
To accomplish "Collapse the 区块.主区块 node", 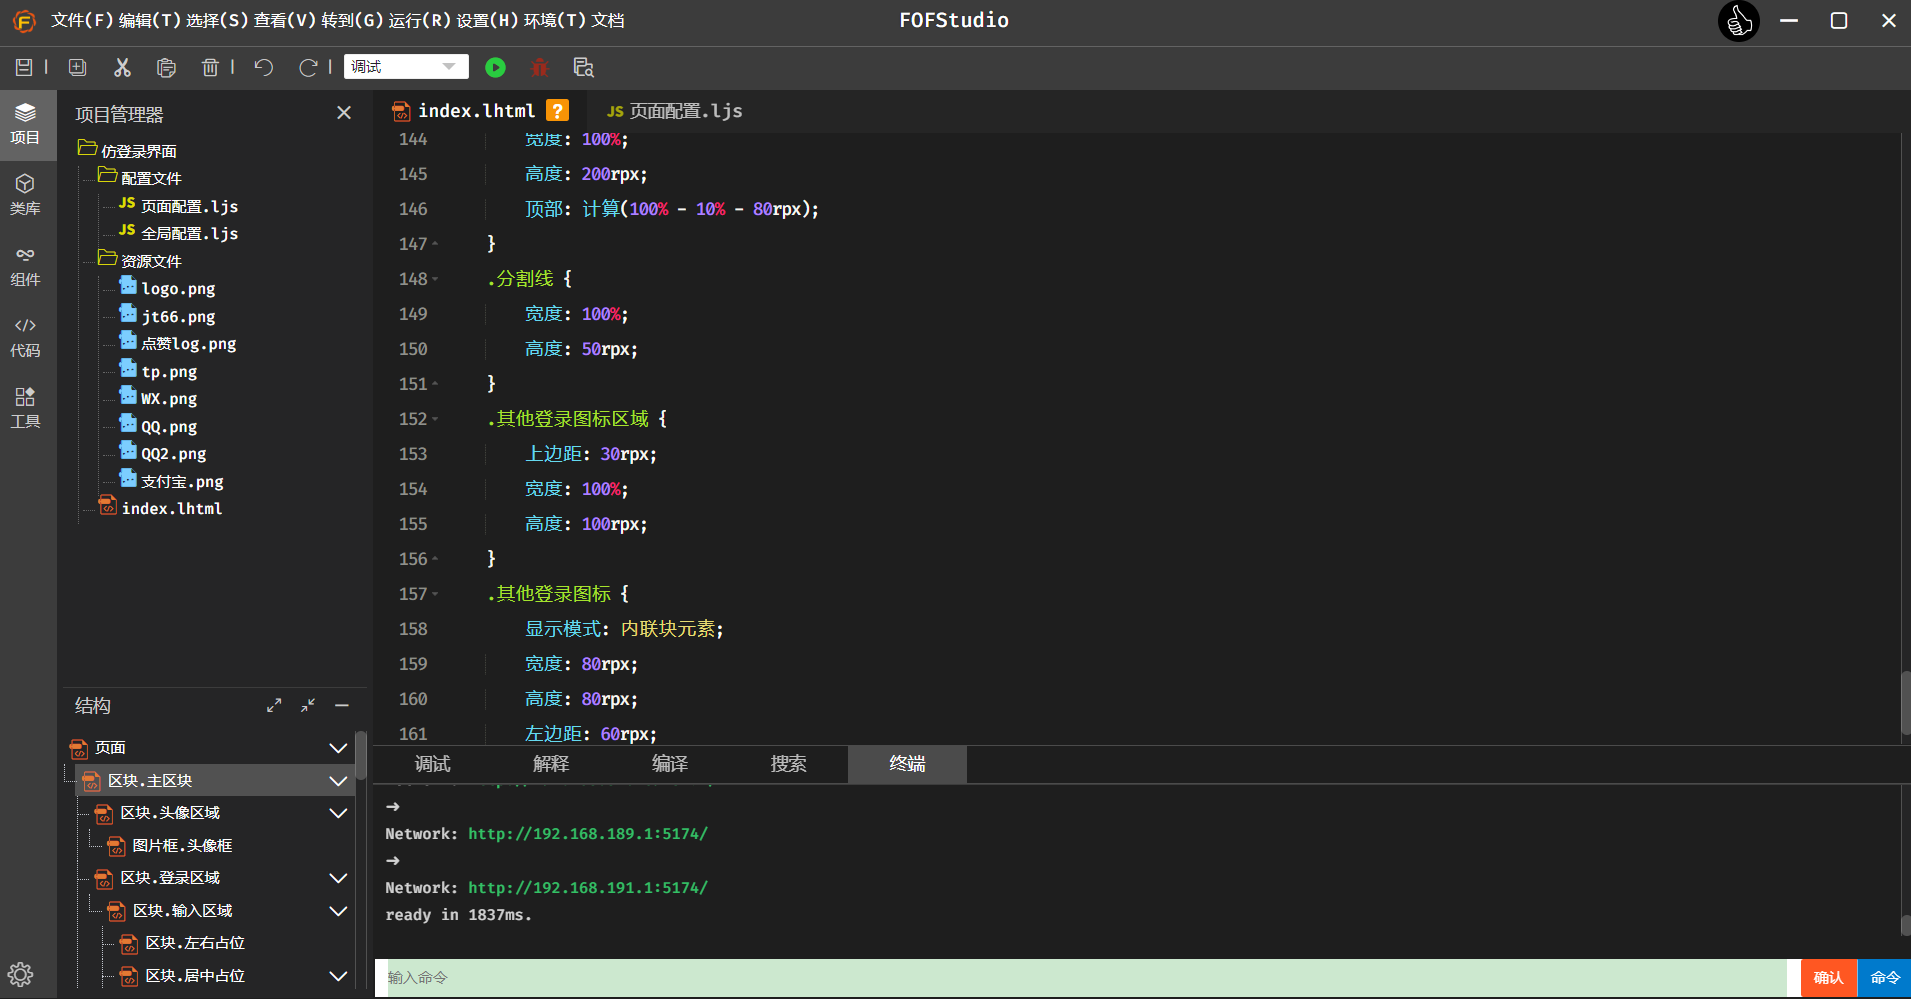I will pos(338,781).
